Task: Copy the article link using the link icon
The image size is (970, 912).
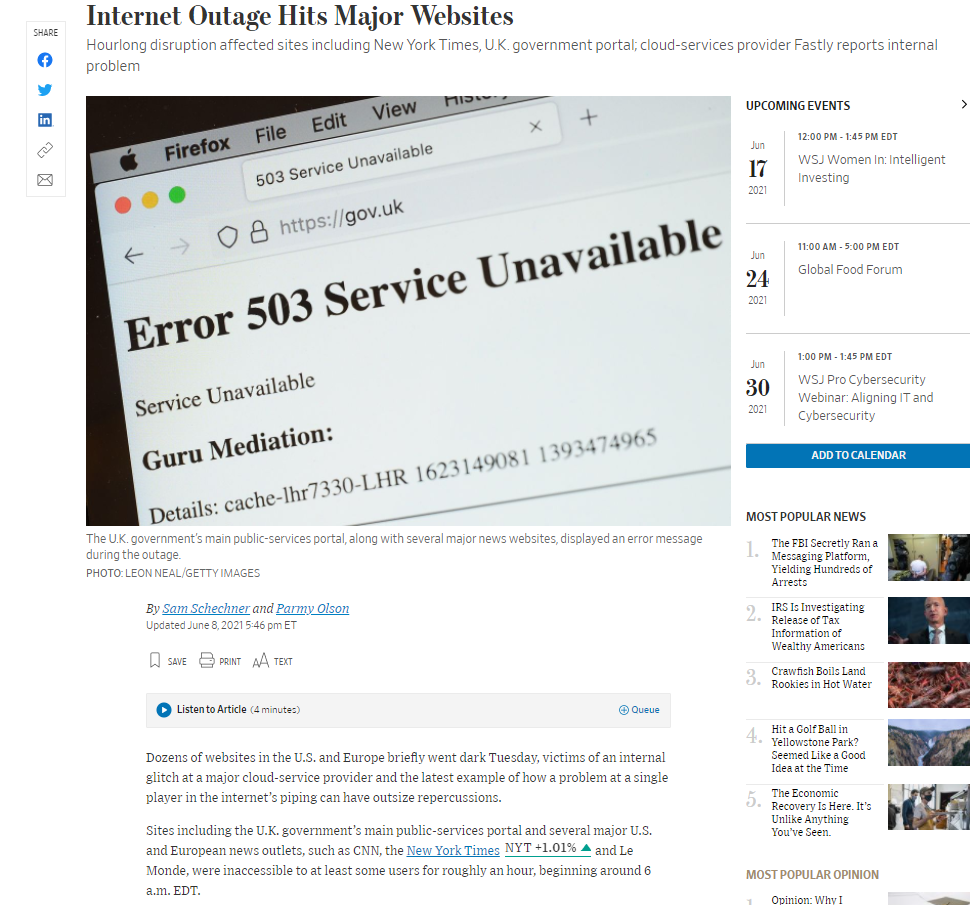Action: click(x=44, y=149)
